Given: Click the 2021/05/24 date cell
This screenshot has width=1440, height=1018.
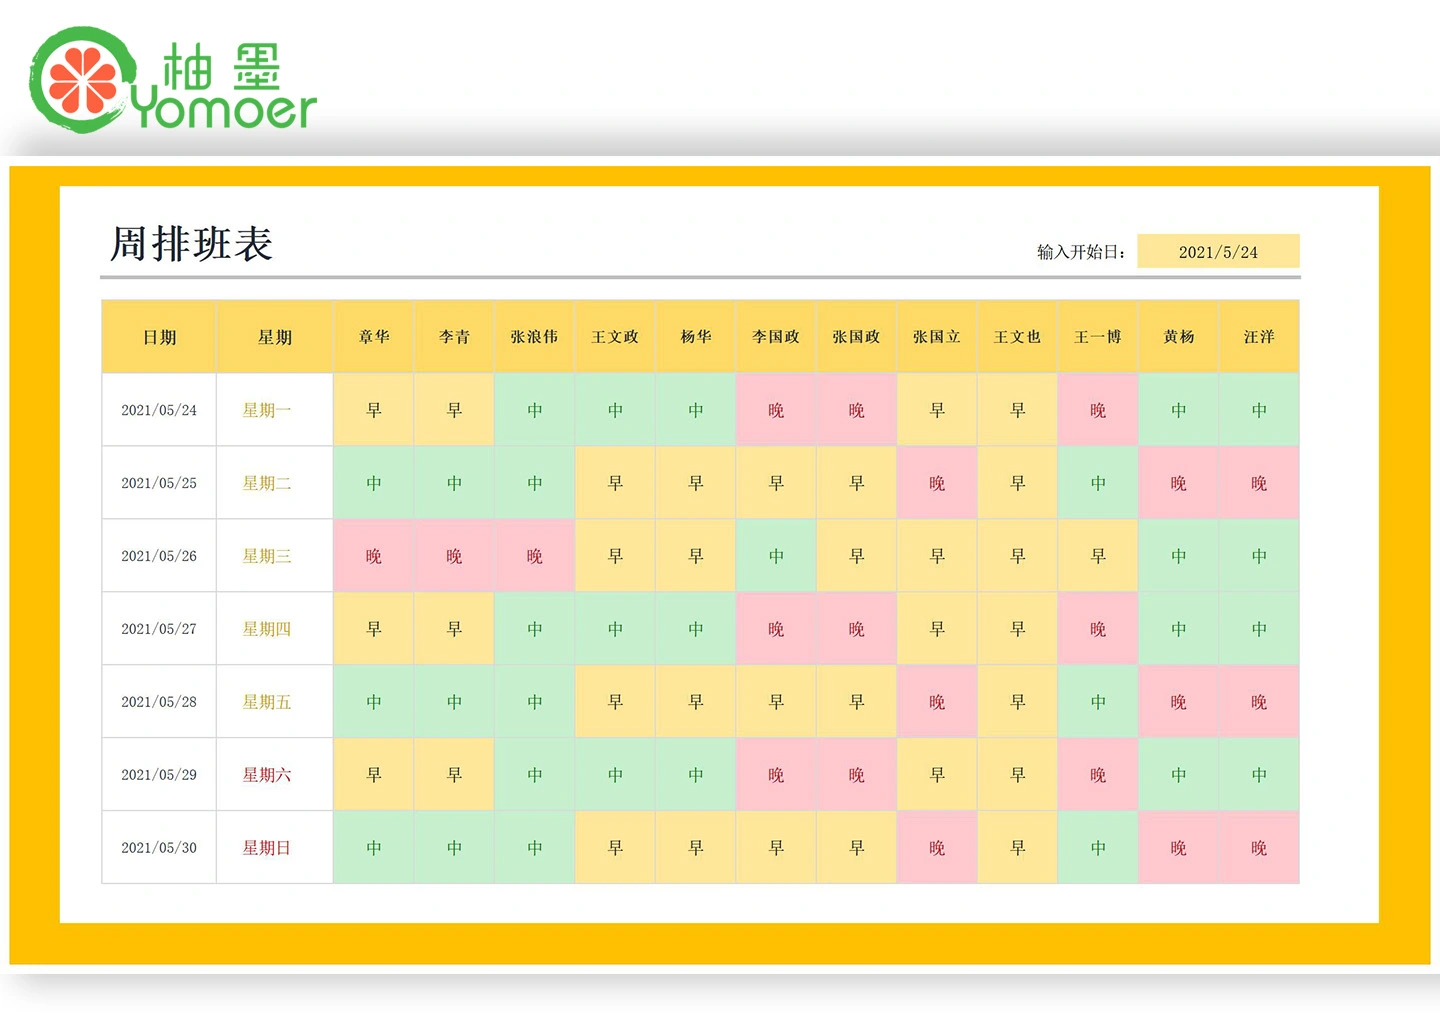Looking at the screenshot, I should tap(159, 410).
